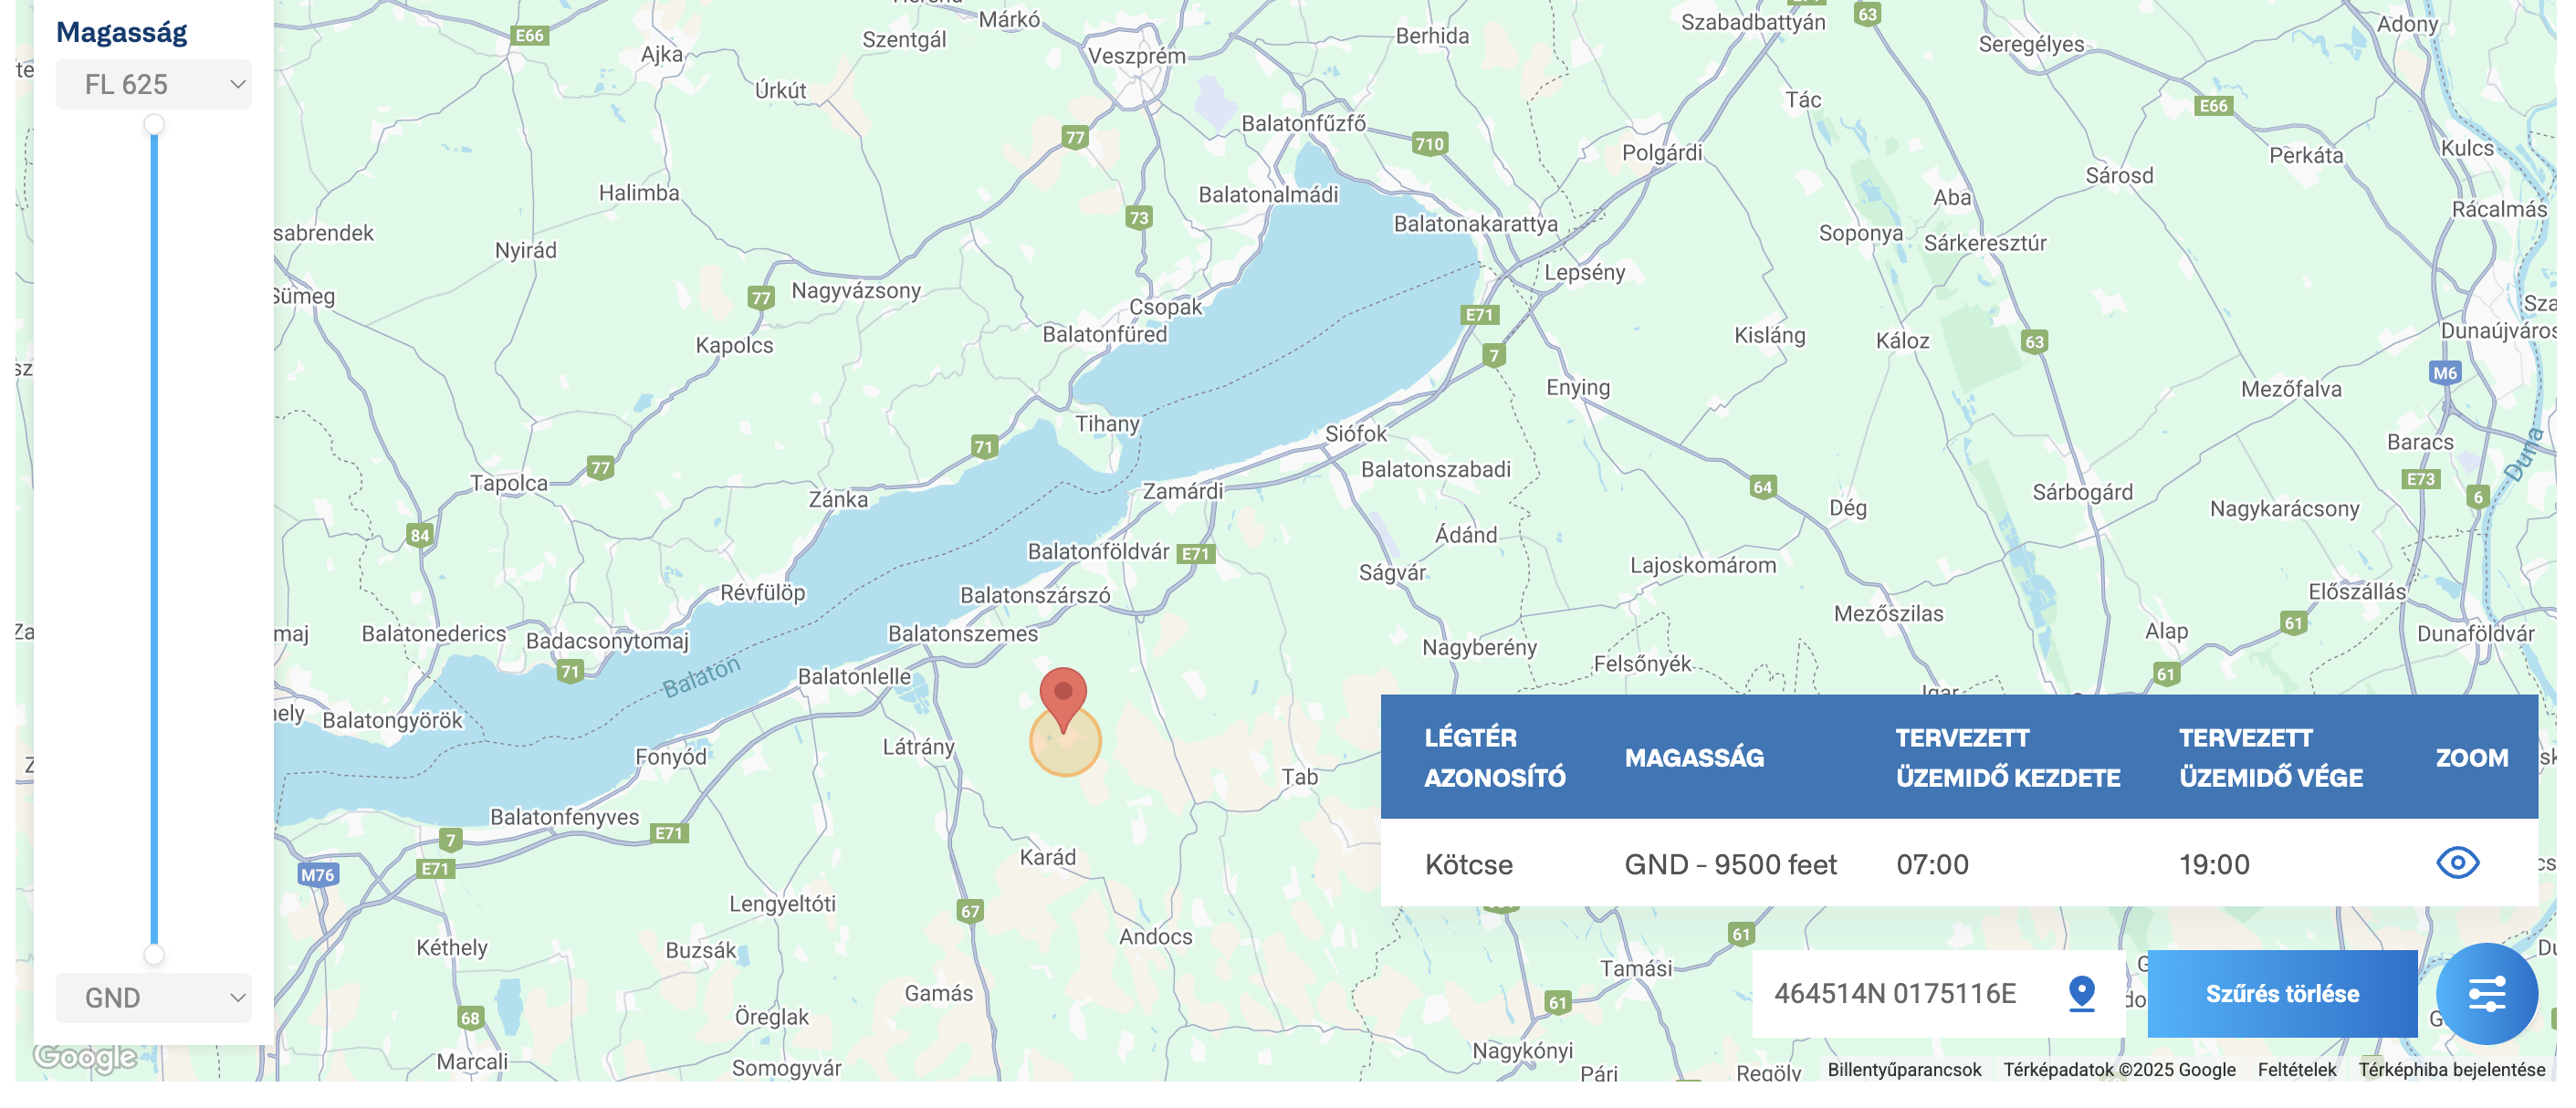Screen dimensions: 2576x1108
Task: Expand the chevron next to FL 625
Action: (x=237, y=84)
